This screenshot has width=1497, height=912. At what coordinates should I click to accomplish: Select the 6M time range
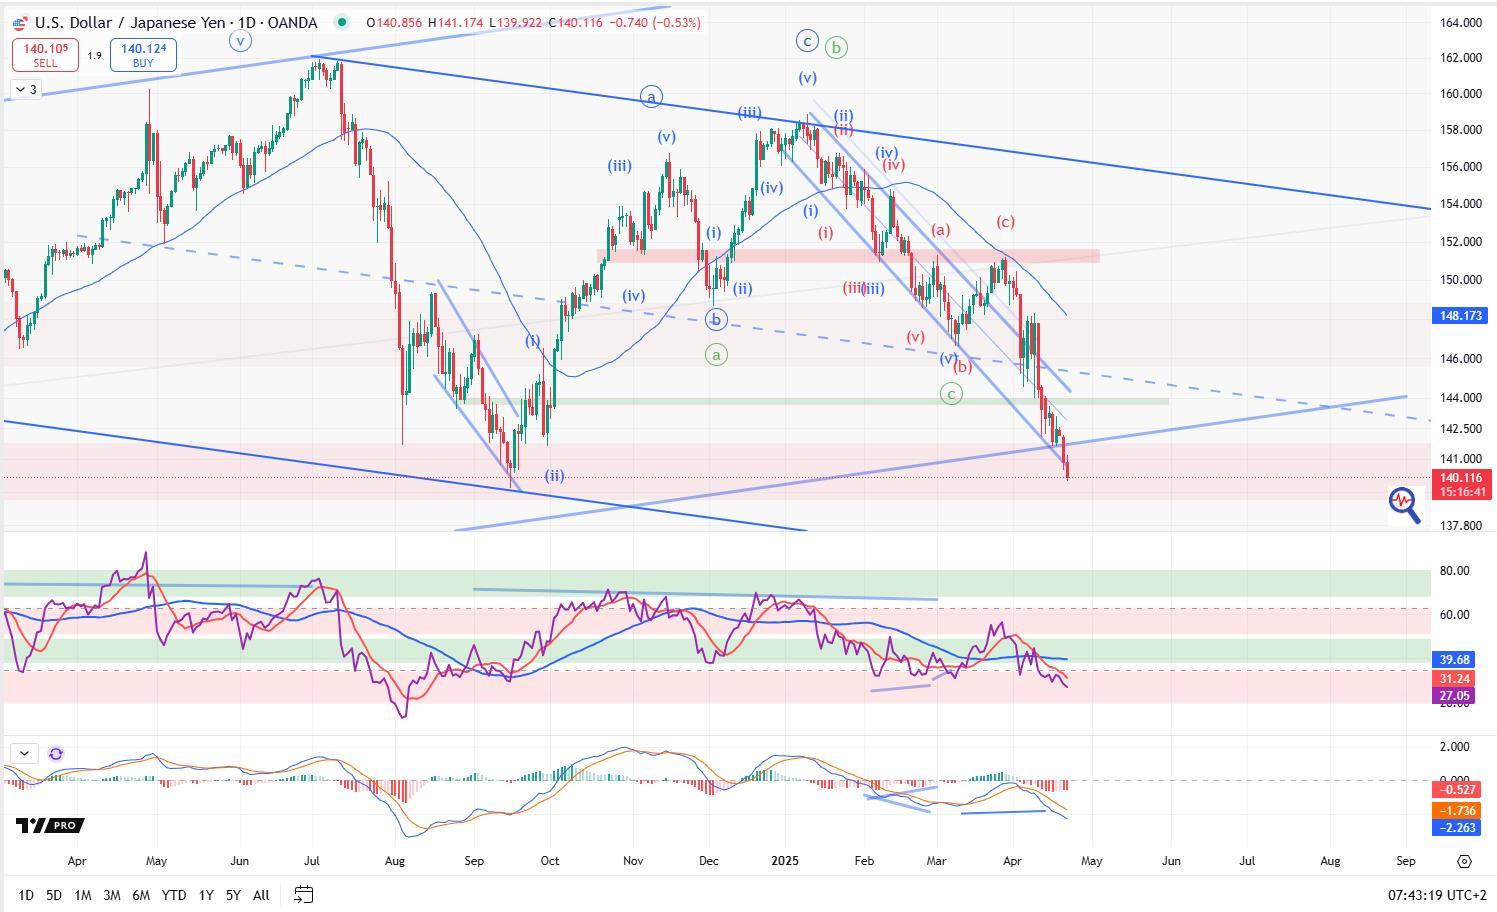click(141, 895)
